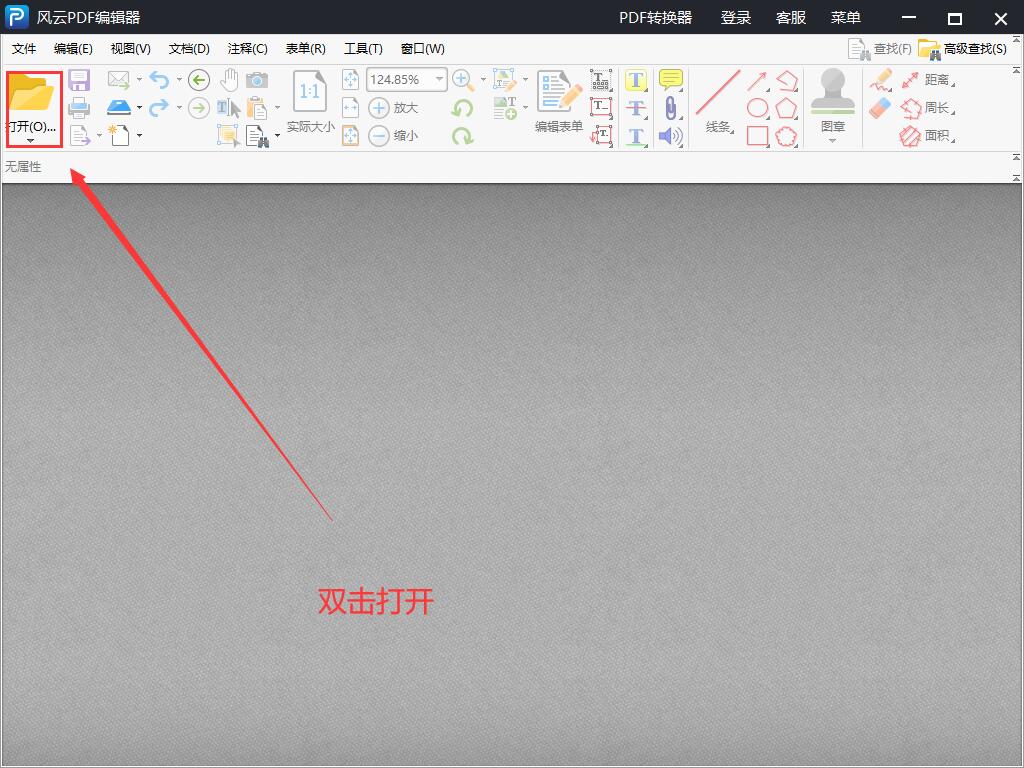Select the arrow drawing tool
1024x768 pixels.
[758, 80]
